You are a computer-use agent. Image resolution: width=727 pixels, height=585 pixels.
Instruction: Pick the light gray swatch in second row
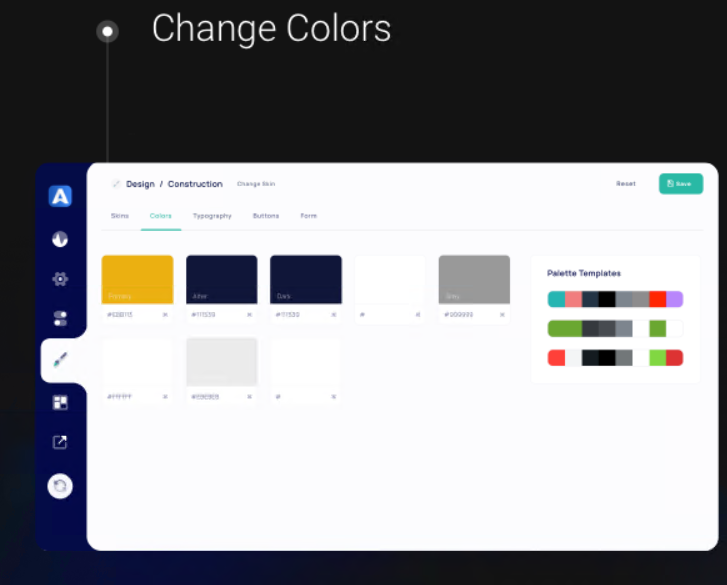click(222, 362)
